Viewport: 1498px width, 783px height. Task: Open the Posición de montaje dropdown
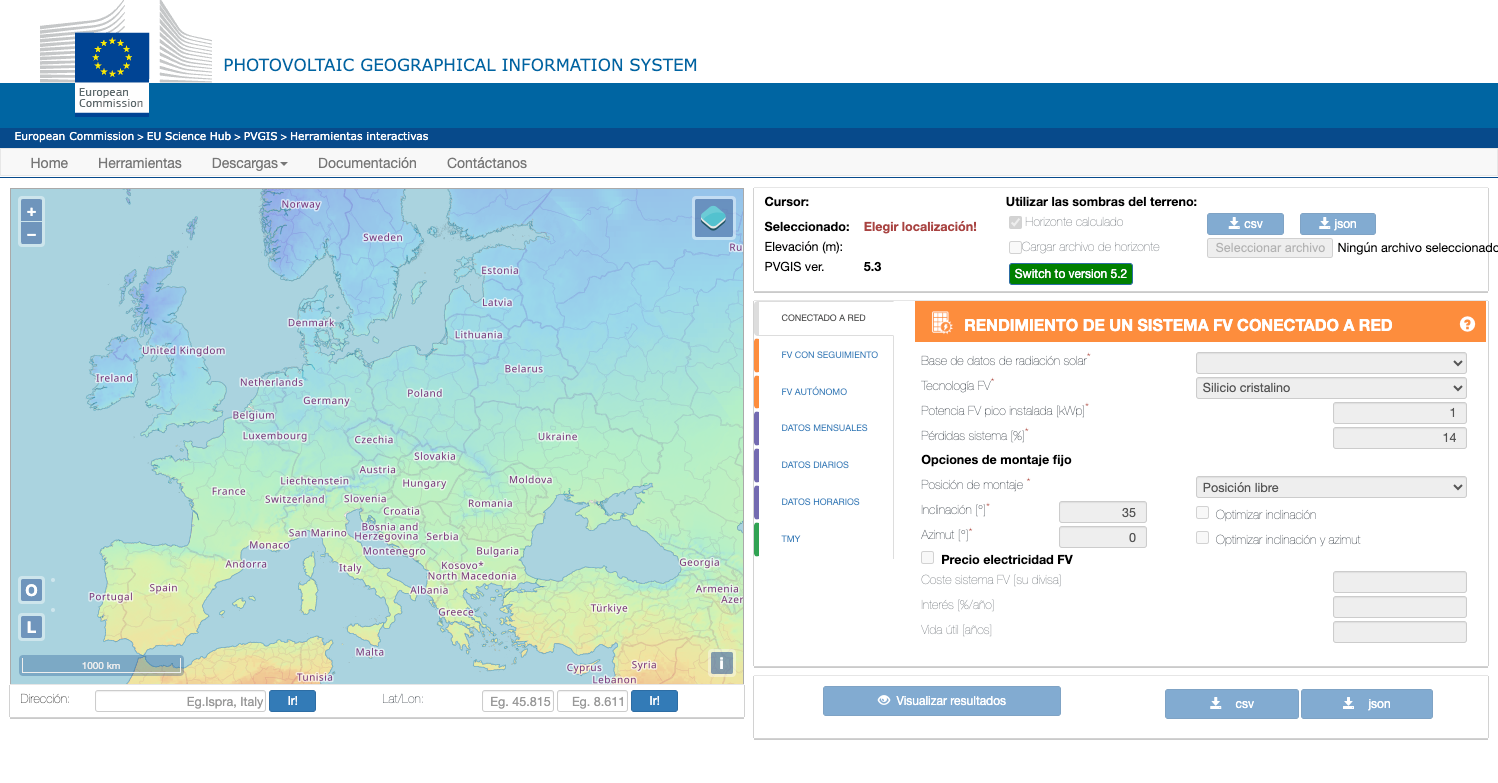pyautogui.click(x=1330, y=486)
